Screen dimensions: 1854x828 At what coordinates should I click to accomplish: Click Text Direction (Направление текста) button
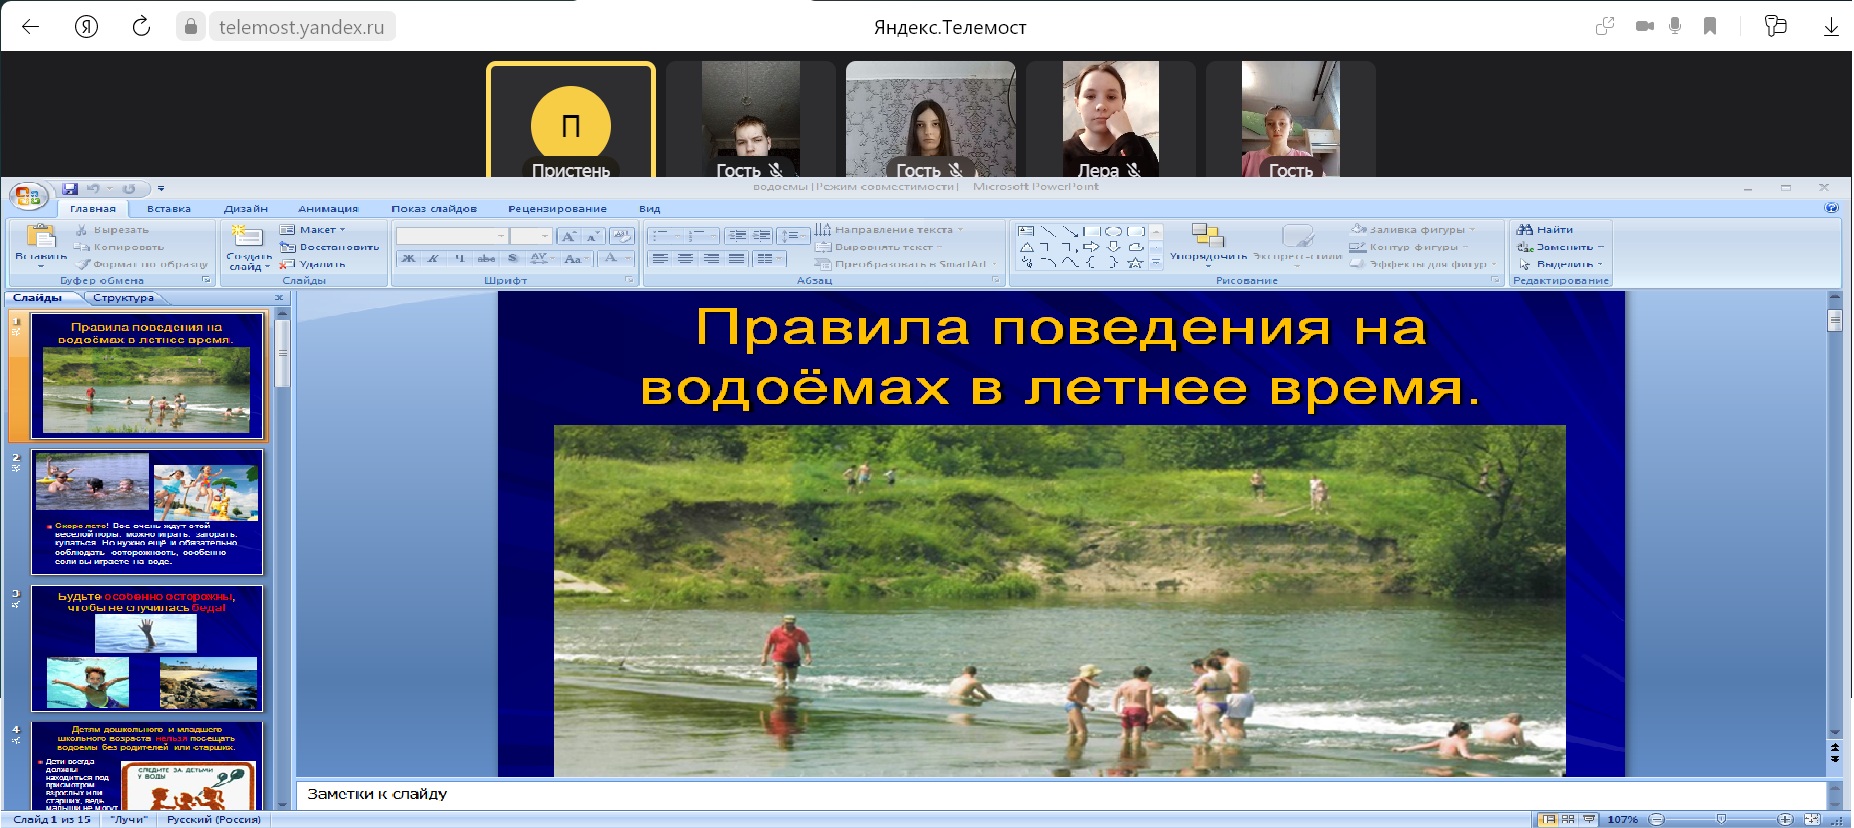[889, 230]
